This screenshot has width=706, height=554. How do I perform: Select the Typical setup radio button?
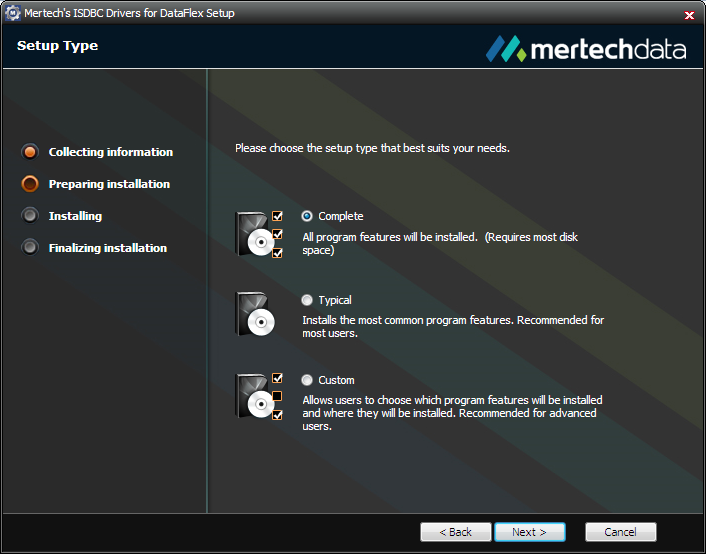(x=307, y=300)
